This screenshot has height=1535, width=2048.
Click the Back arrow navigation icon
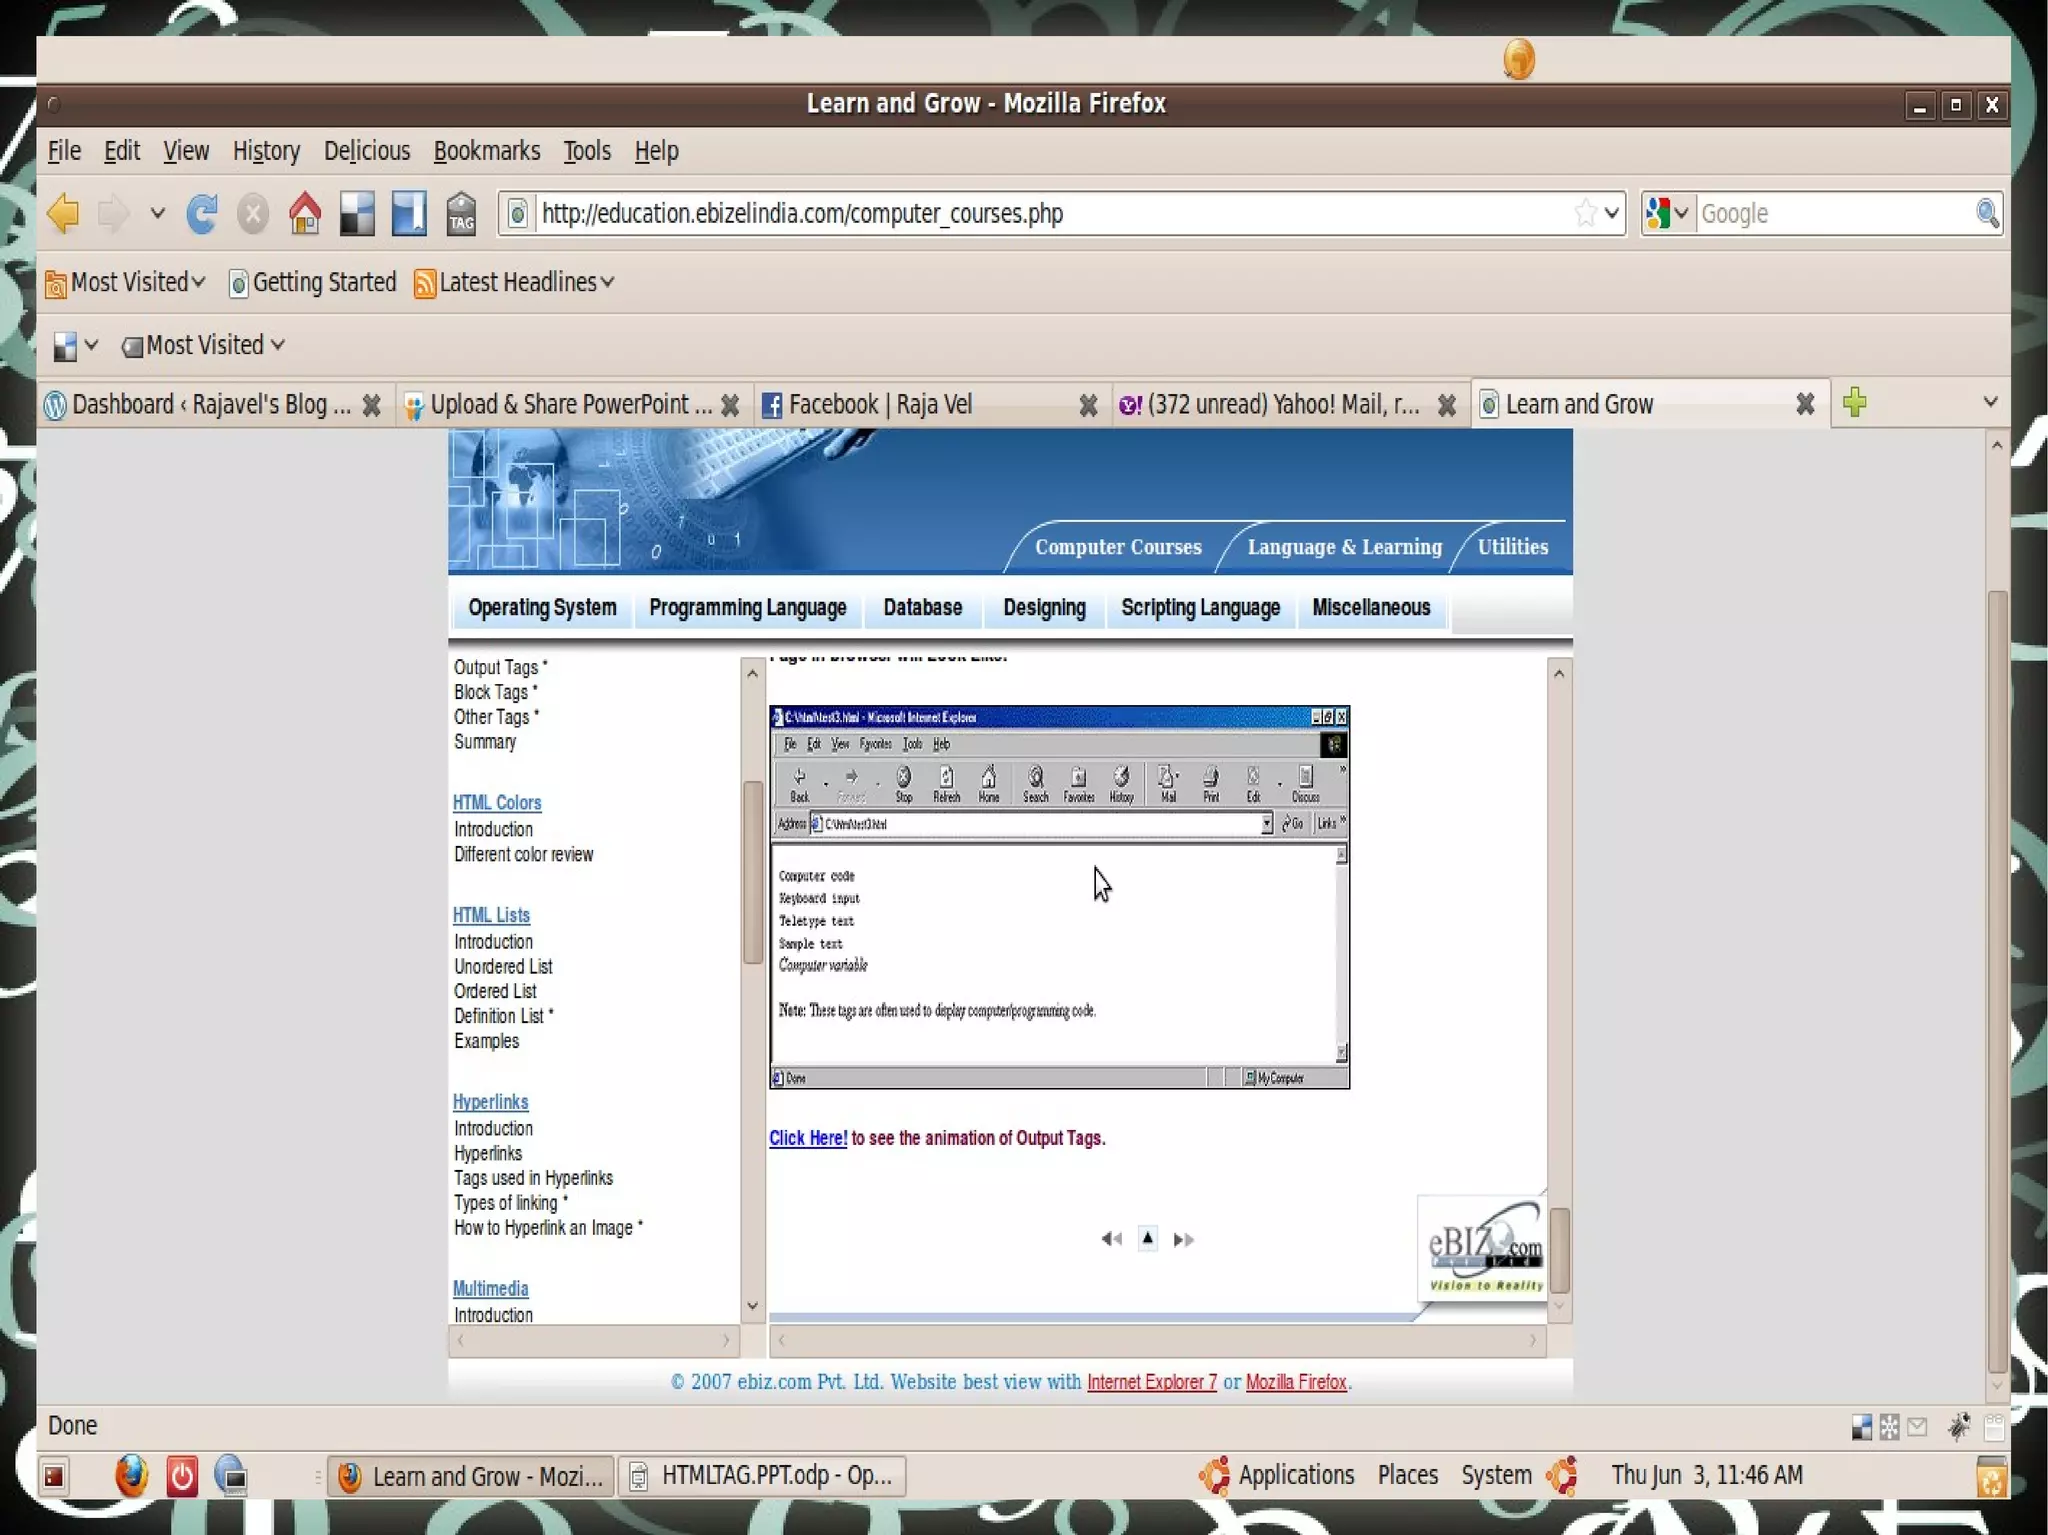(x=63, y=213)
